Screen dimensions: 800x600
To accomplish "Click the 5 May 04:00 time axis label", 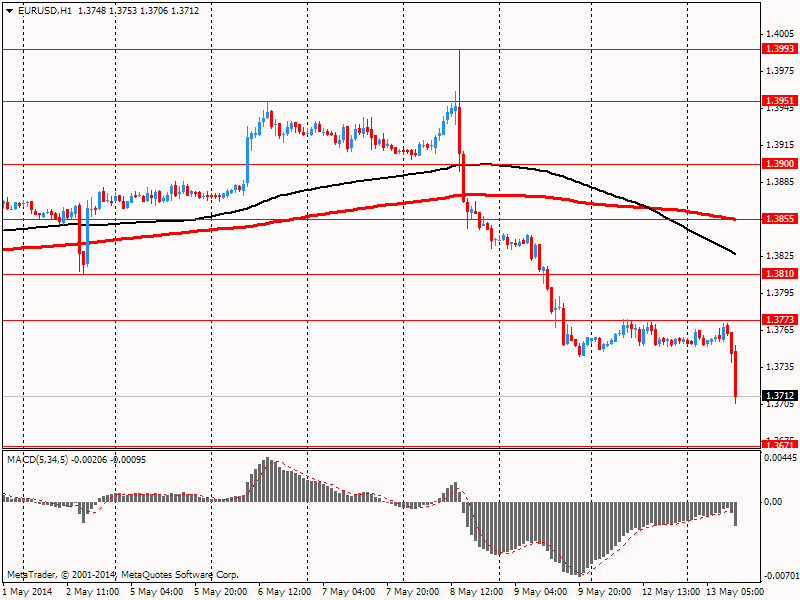I will [x=156, y=592].
